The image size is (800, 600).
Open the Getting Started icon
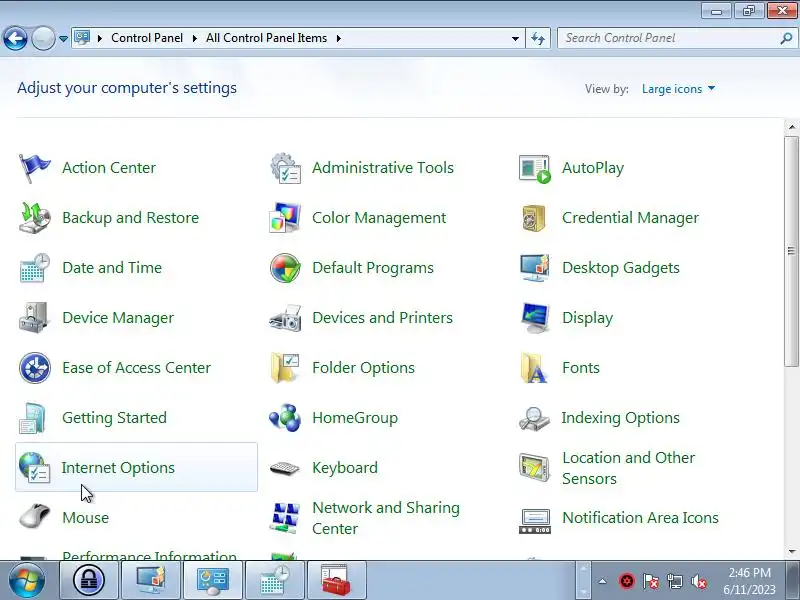(x=32, y=418)
